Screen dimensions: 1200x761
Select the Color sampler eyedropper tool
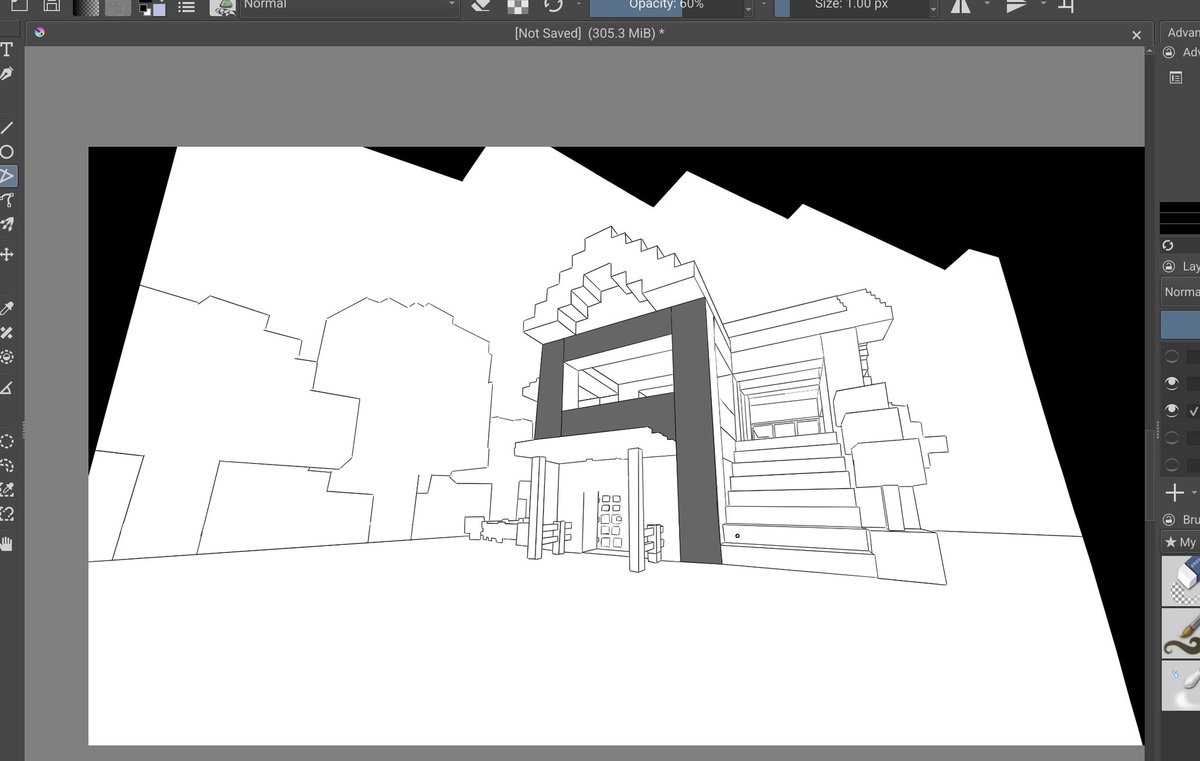tap(7, 308)
